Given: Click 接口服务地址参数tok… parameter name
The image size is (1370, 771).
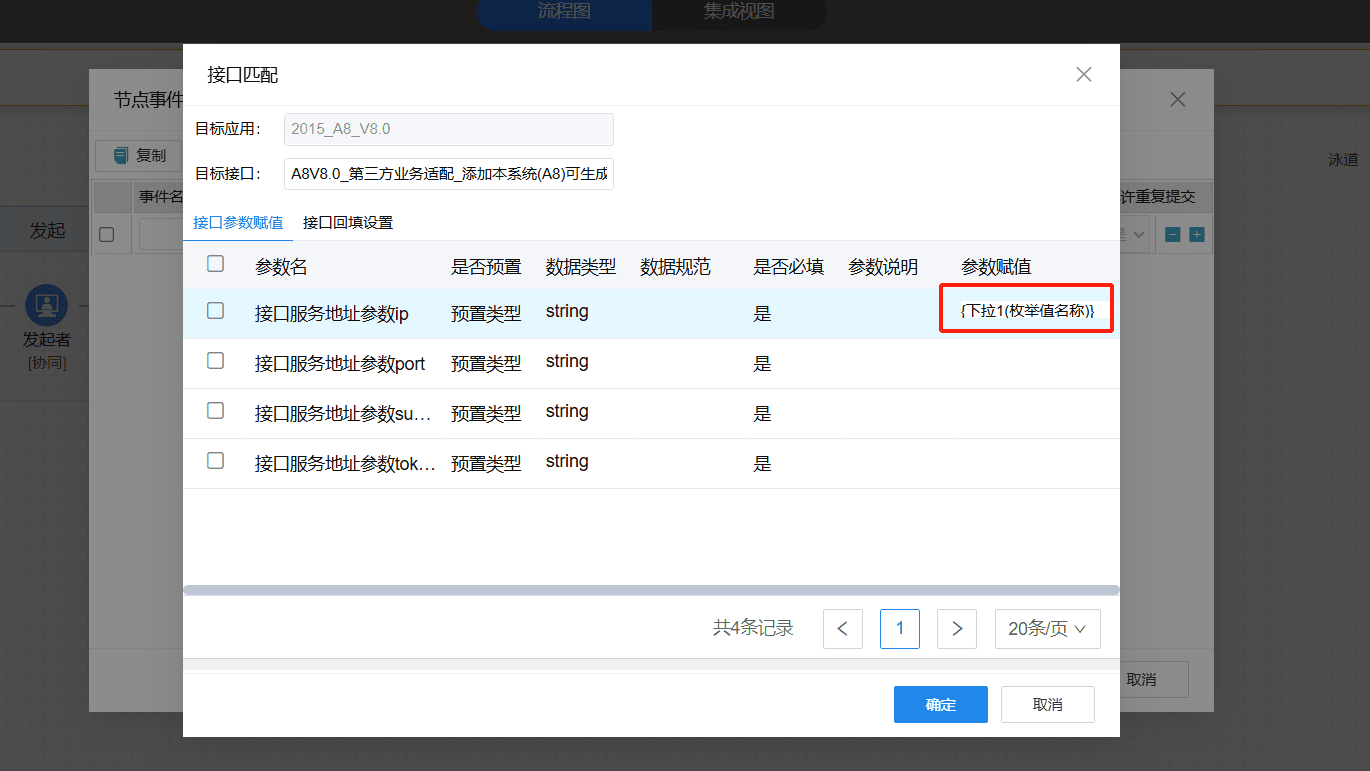Looking at the screenshot, I should [x=346, y=464].
